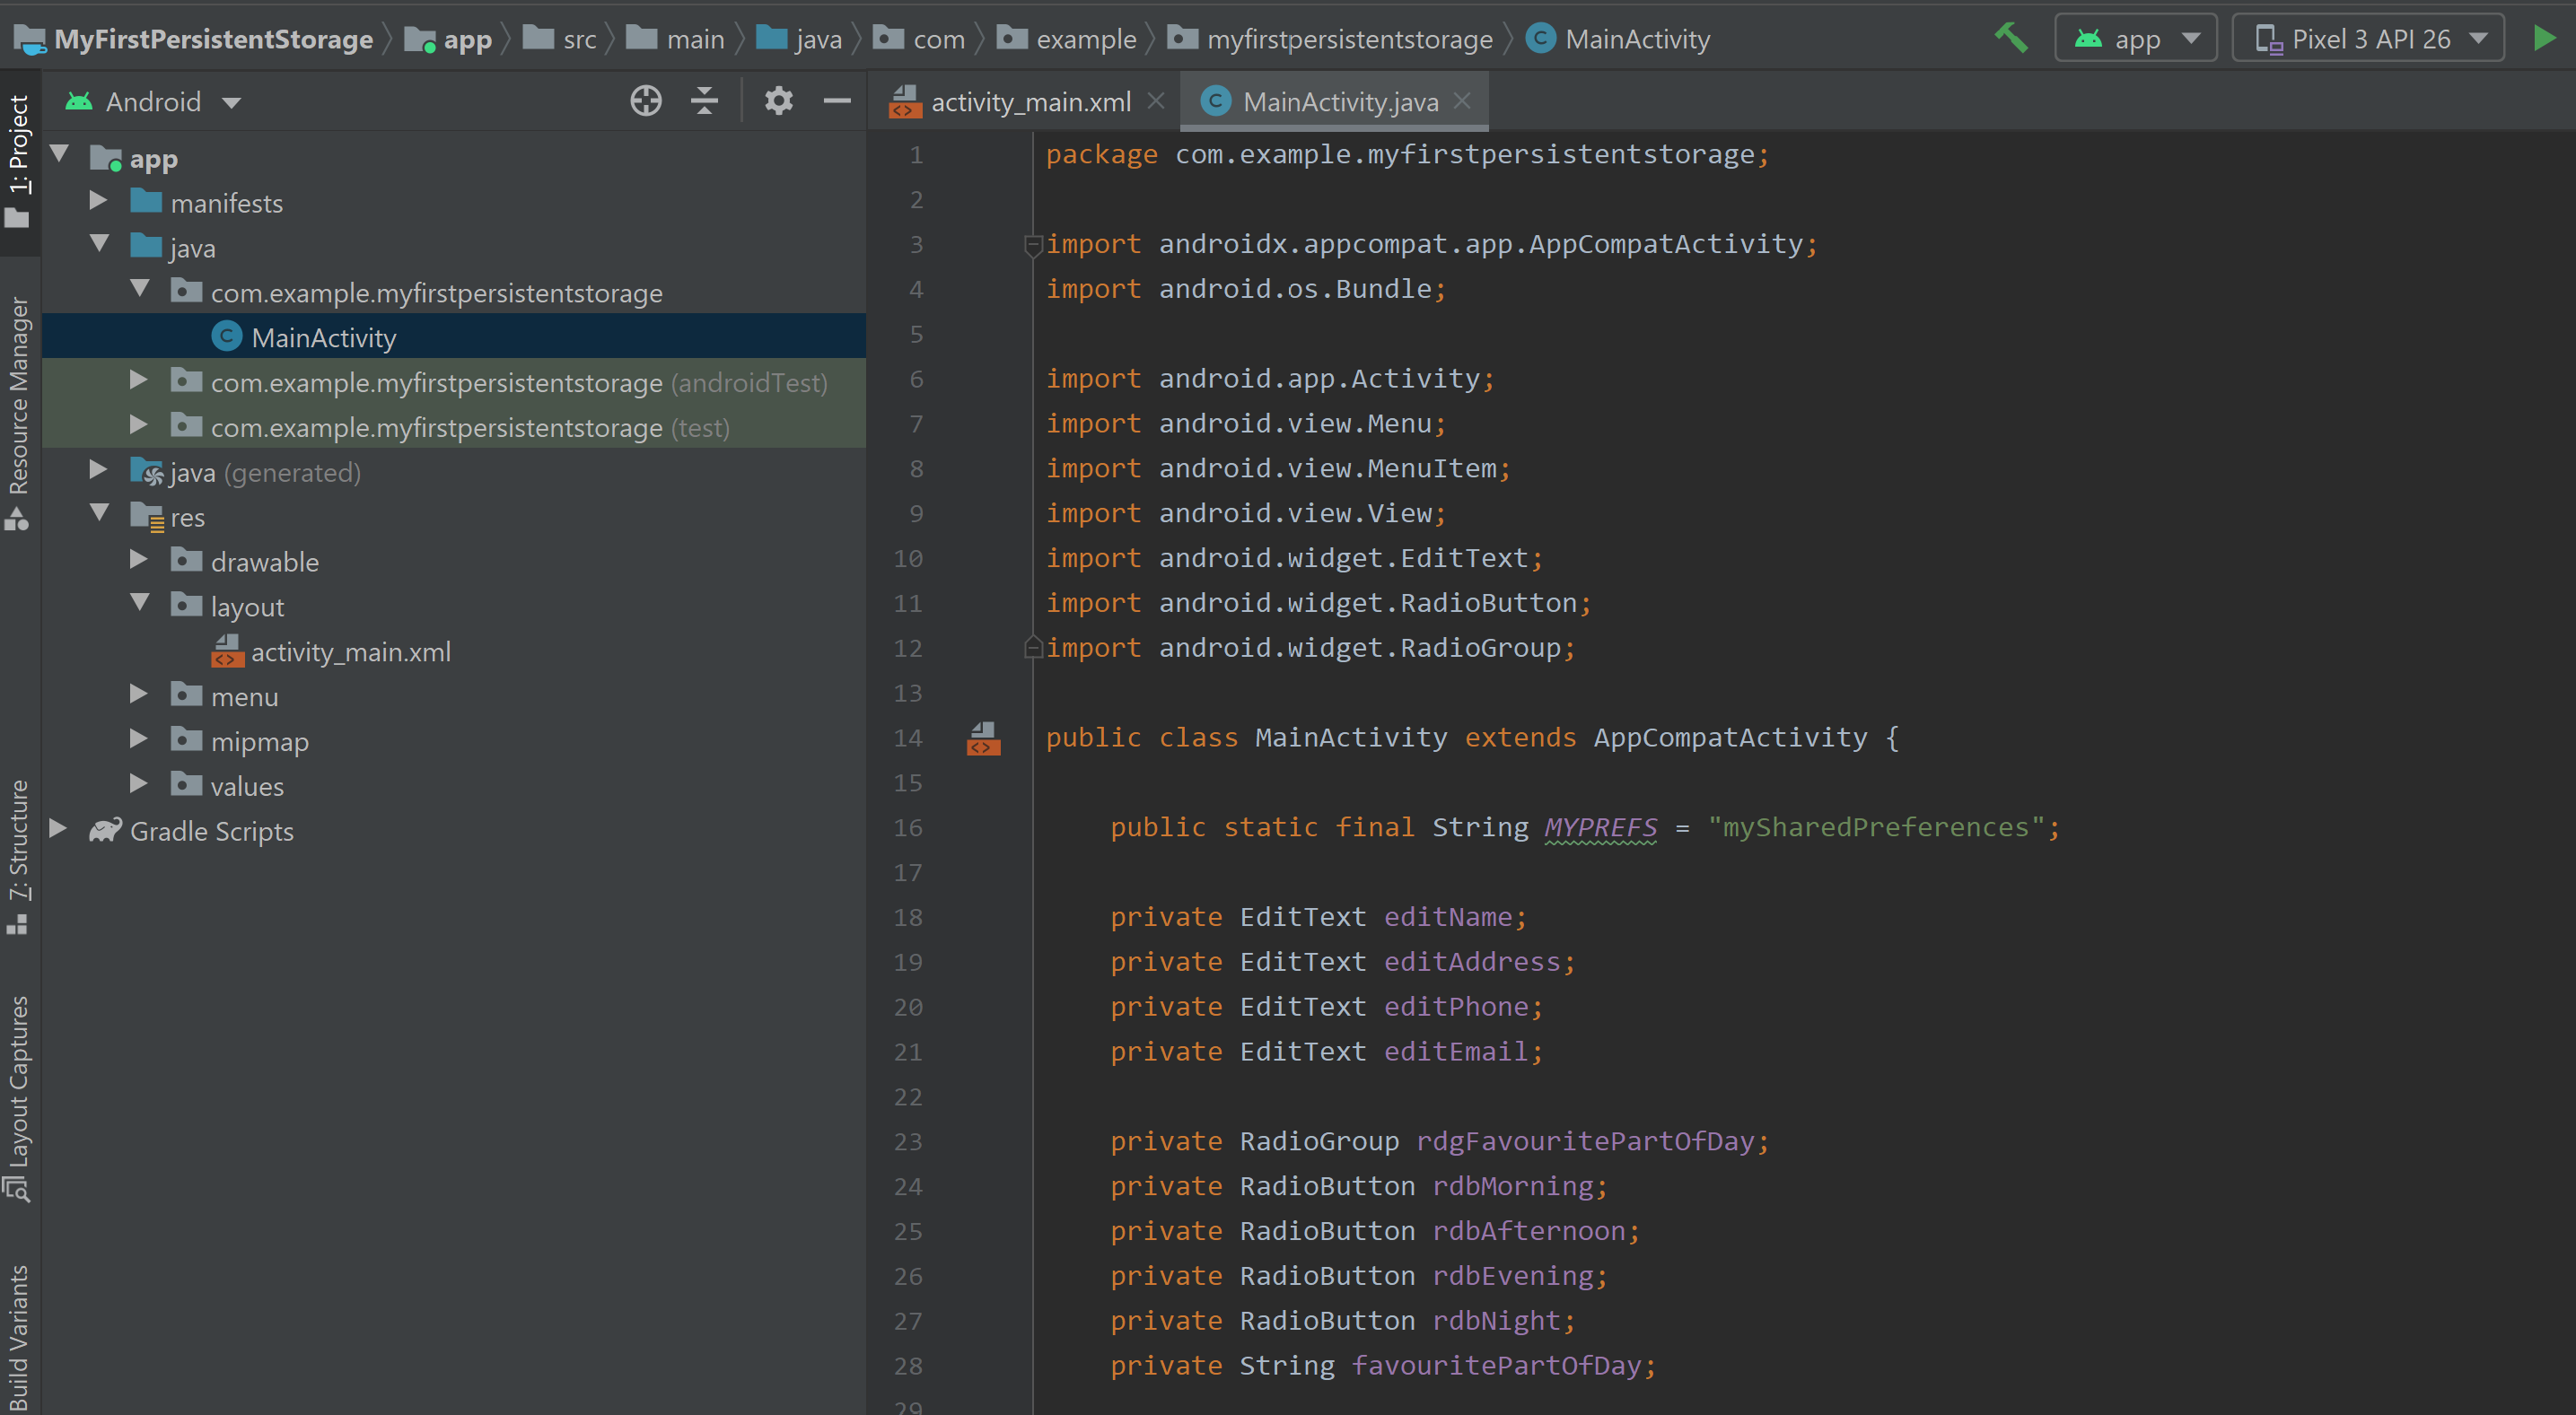Image resolution: width=2576 pixels, height=1415 pixels.
Task: Click the myfirstpersistentstorage breadcrumb item
Action: tap(1330, 39)
